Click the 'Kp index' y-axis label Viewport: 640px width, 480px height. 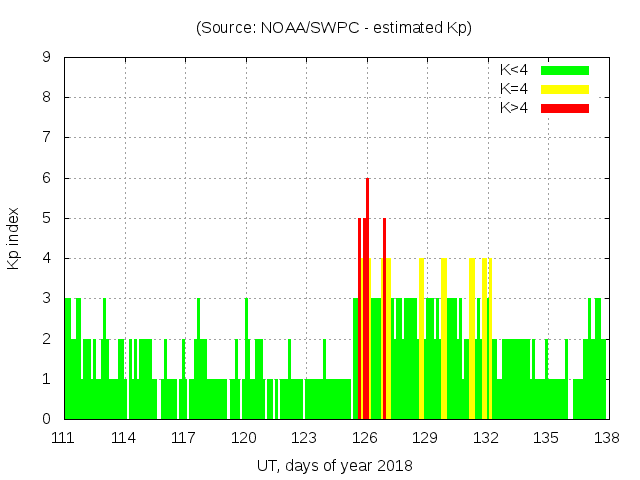(x=14, y=238)
